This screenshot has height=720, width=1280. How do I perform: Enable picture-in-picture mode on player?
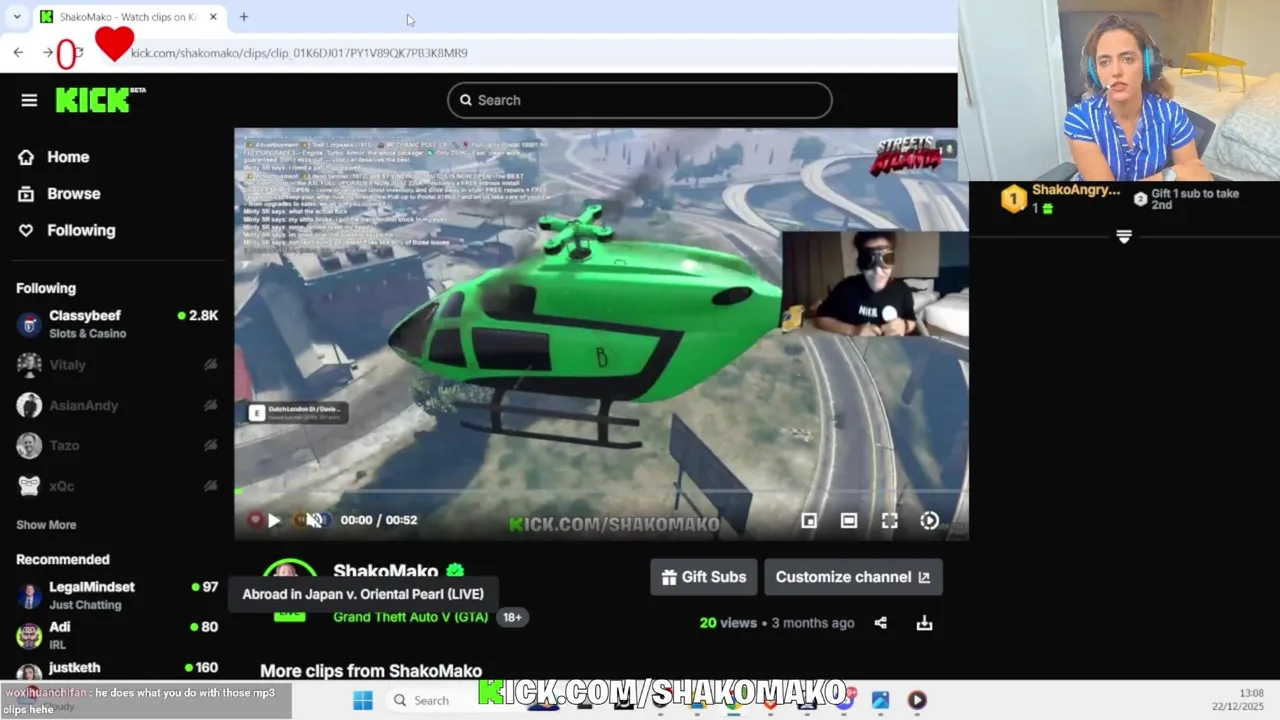point(809,520)
